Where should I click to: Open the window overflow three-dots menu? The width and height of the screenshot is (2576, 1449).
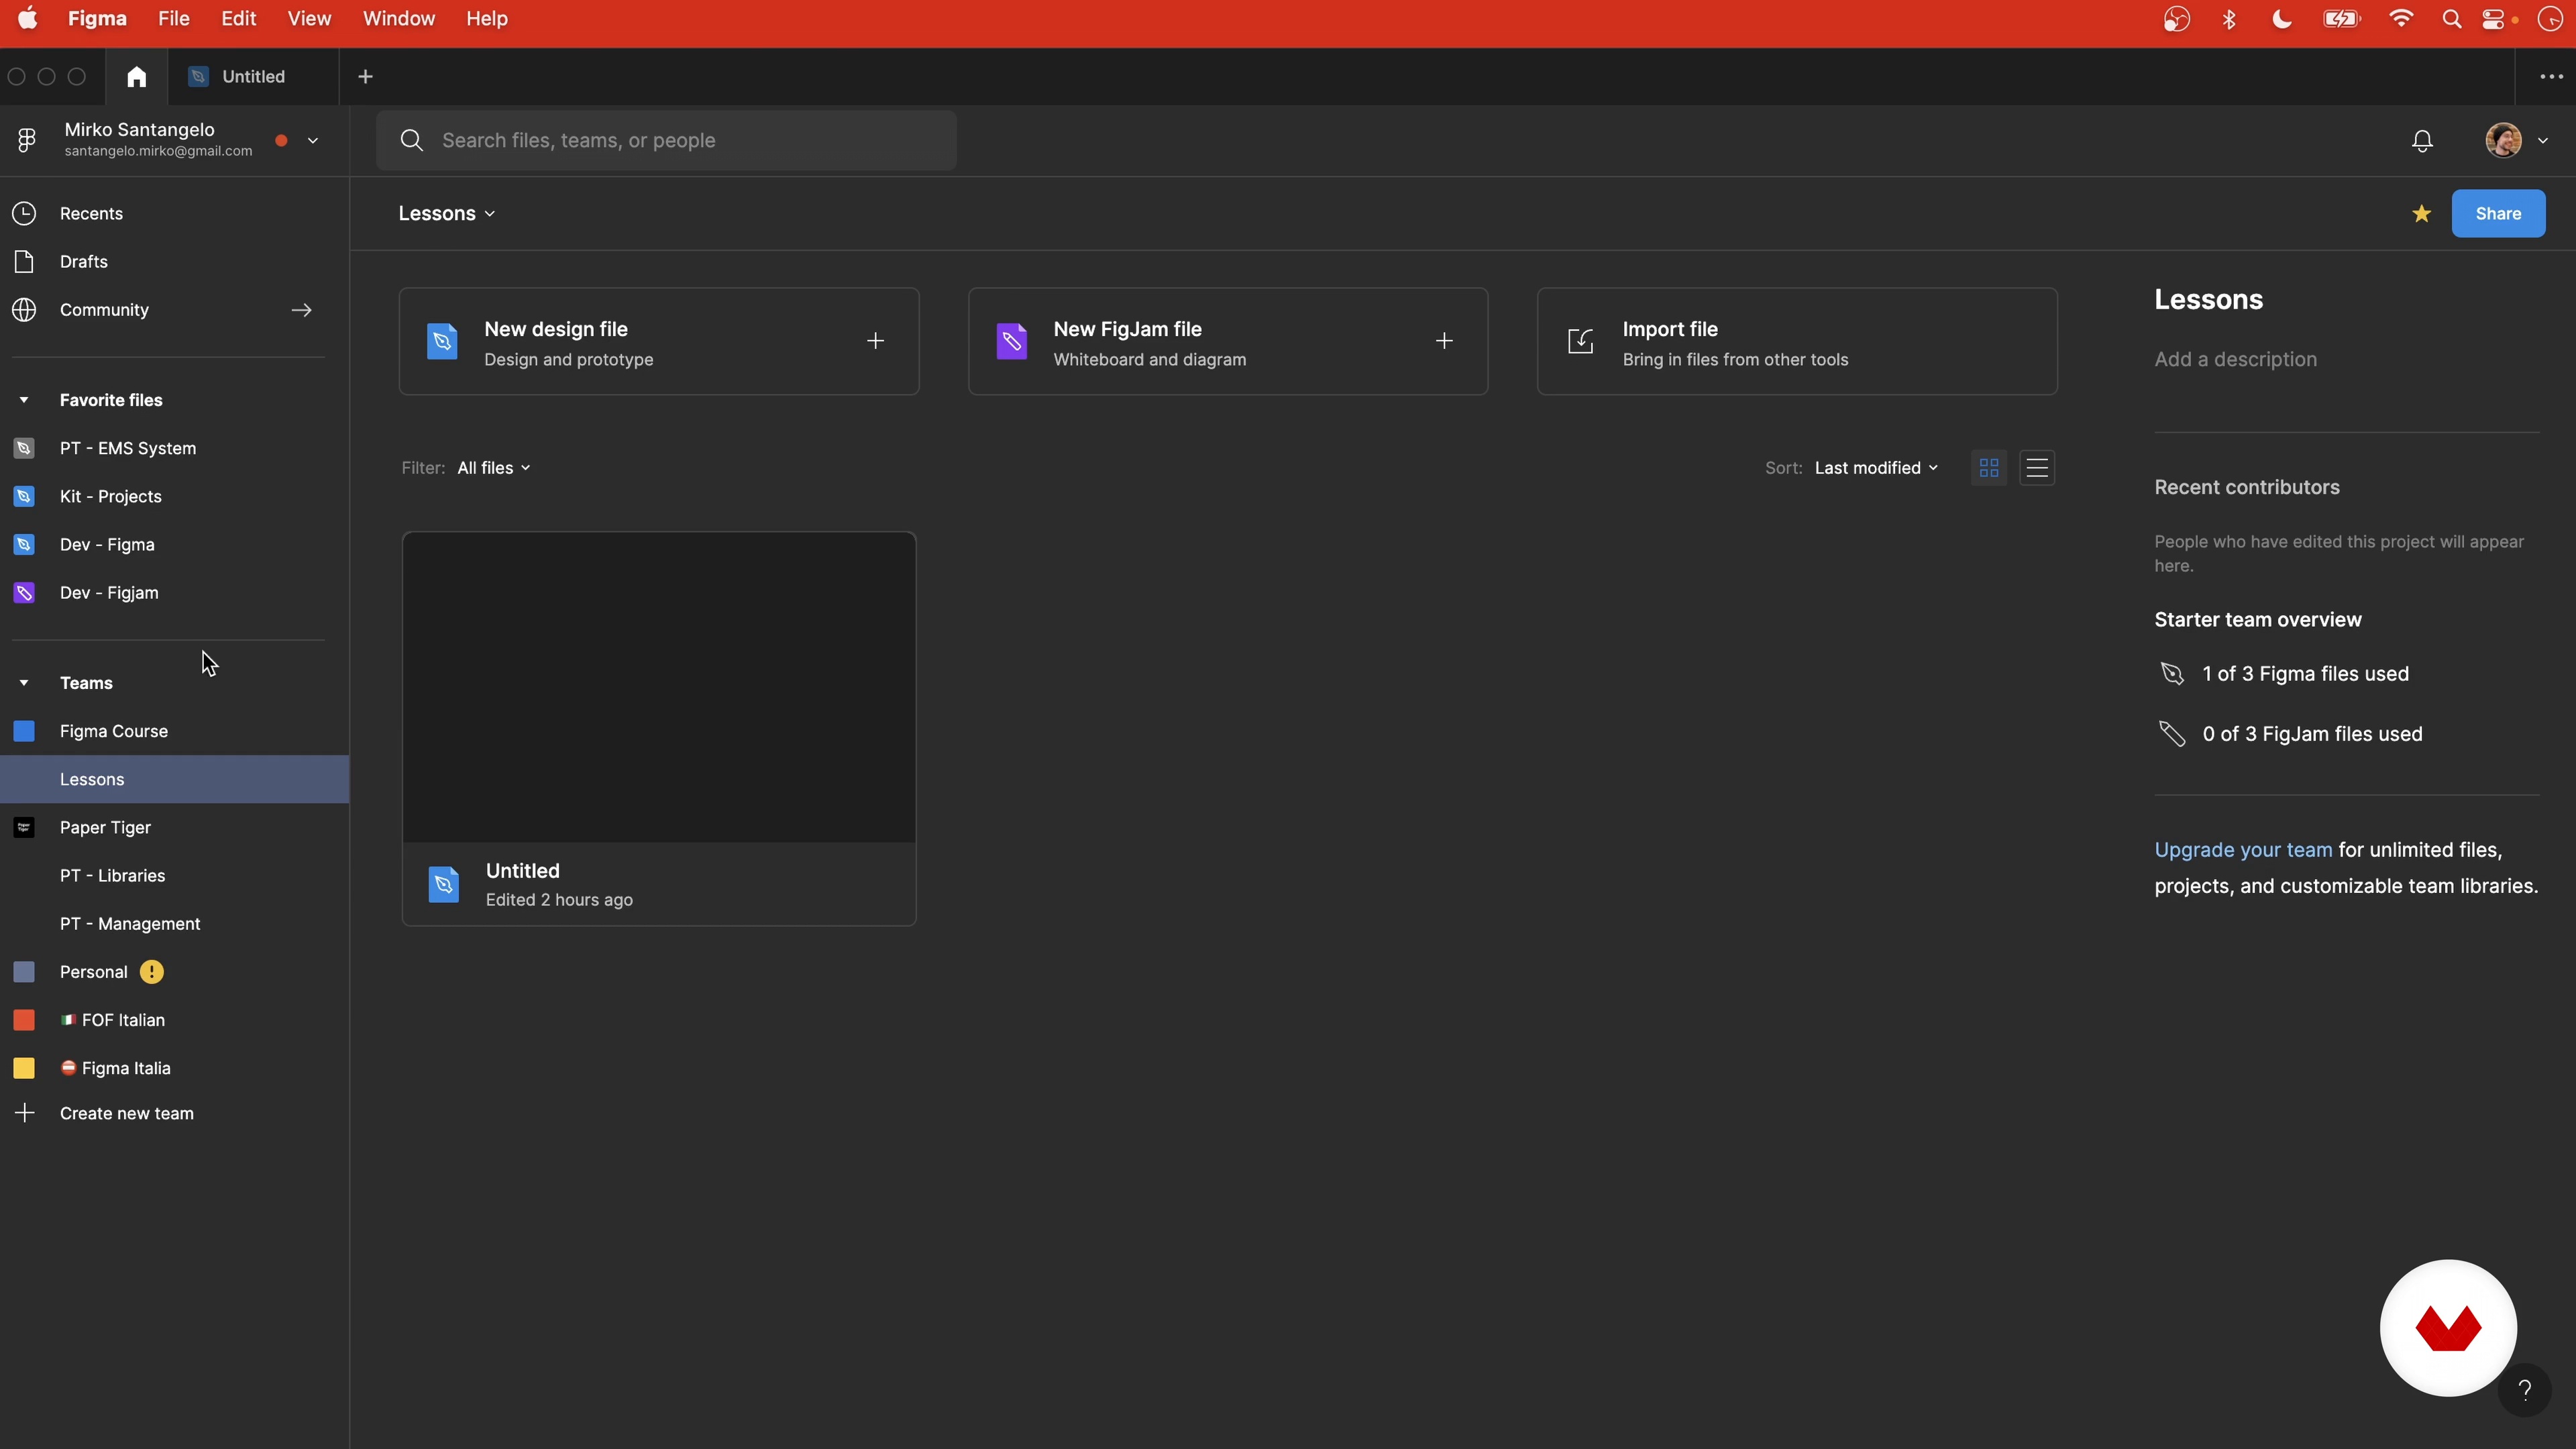(2551, 77)
